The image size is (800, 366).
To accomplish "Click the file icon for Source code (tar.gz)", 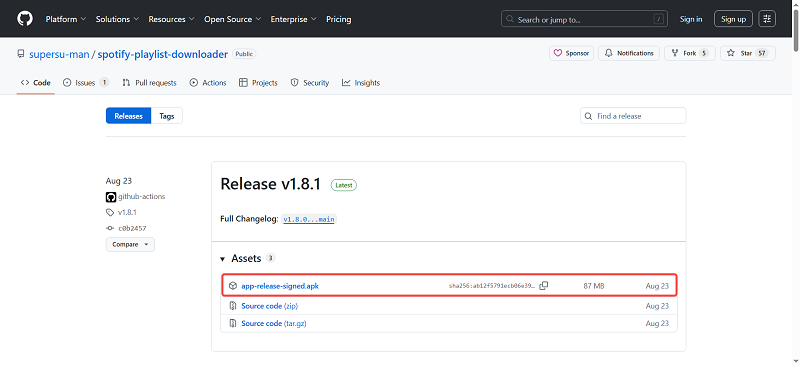I will (233, 324).
